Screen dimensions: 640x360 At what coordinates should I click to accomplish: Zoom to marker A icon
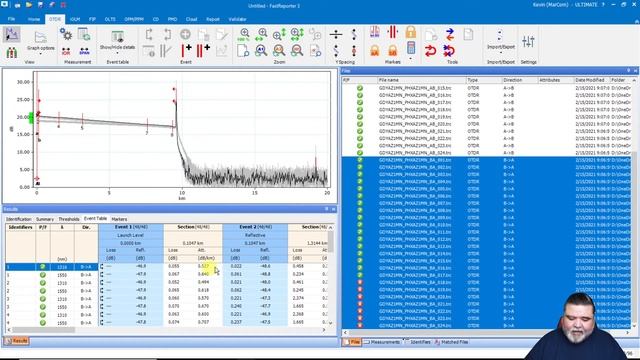(261, 51)
